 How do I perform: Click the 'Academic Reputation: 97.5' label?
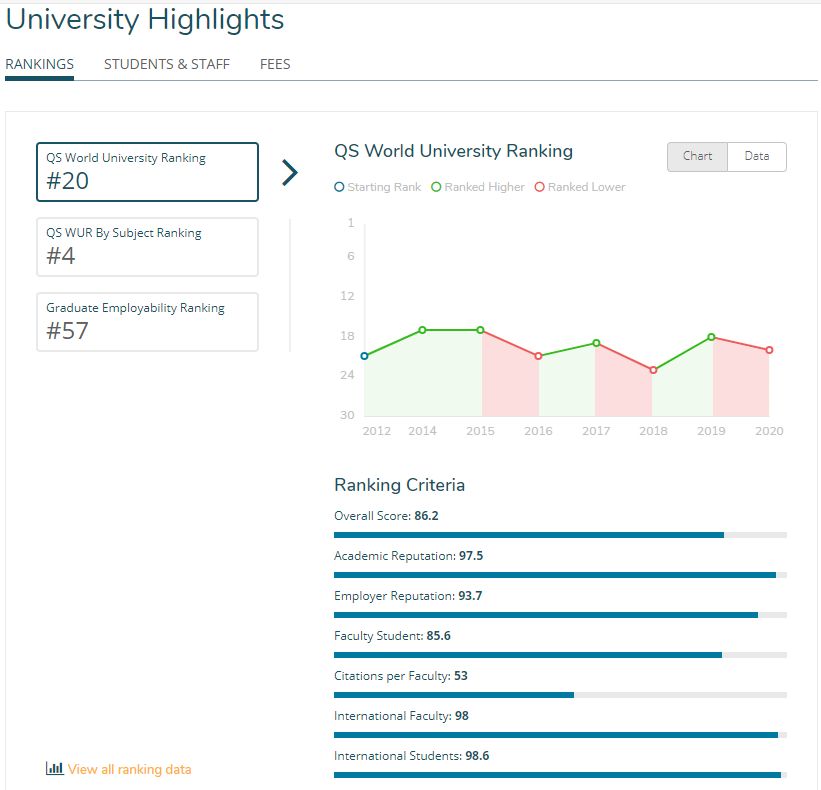pyautogui.click(x=408, y=555)
